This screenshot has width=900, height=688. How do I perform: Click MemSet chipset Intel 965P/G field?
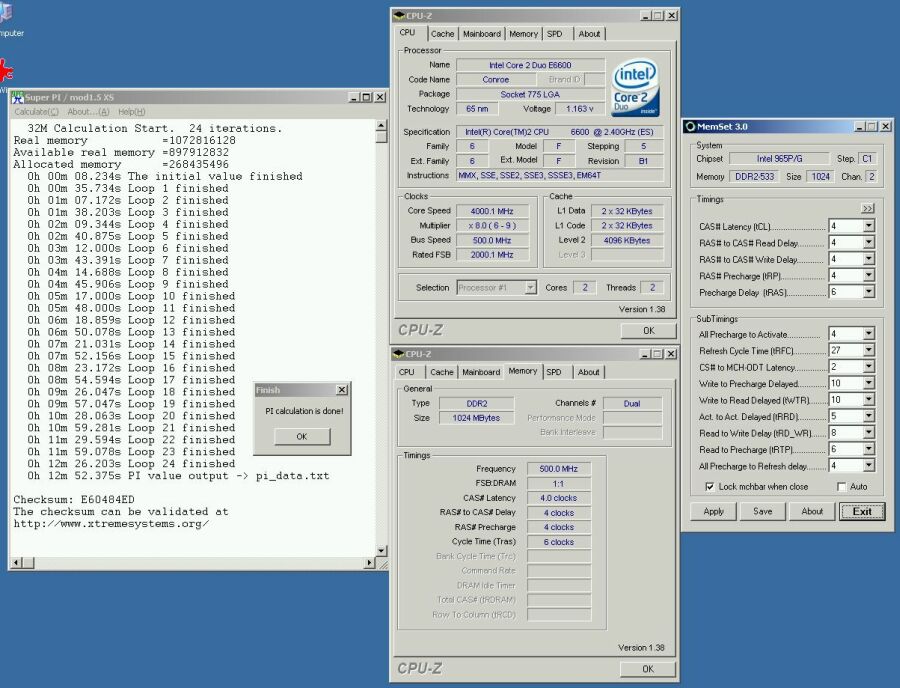coord(779,158)
